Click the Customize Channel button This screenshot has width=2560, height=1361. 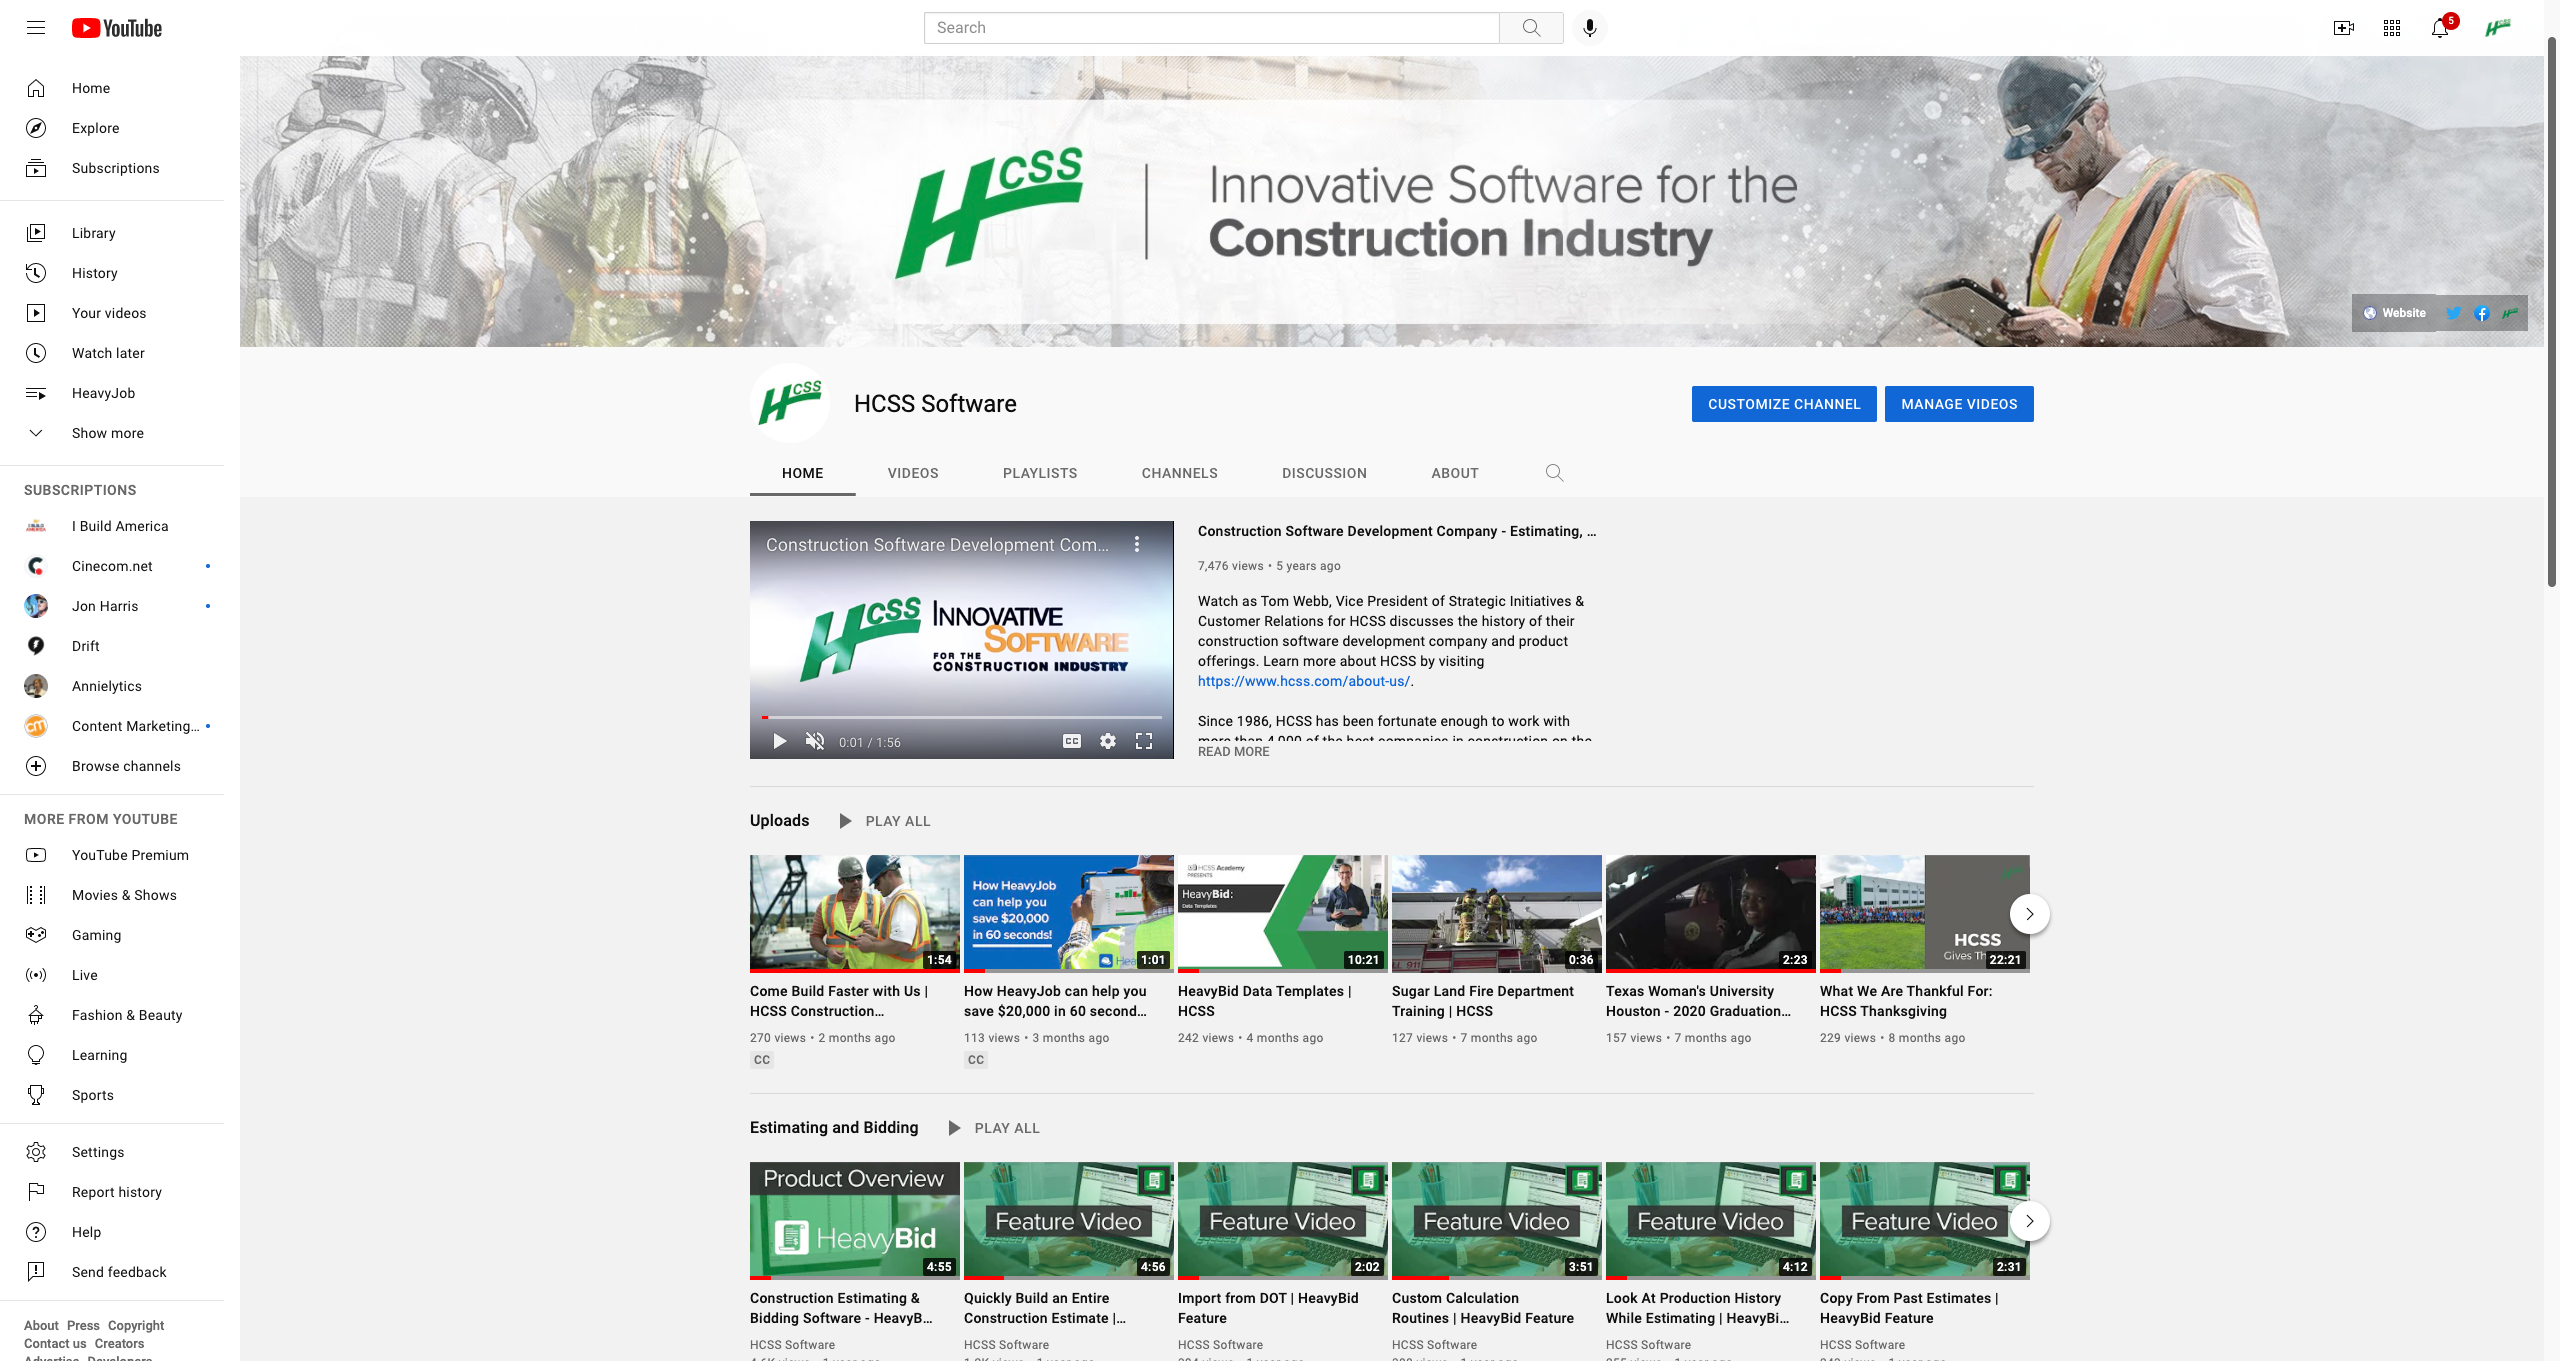[x=1783, y=404]
